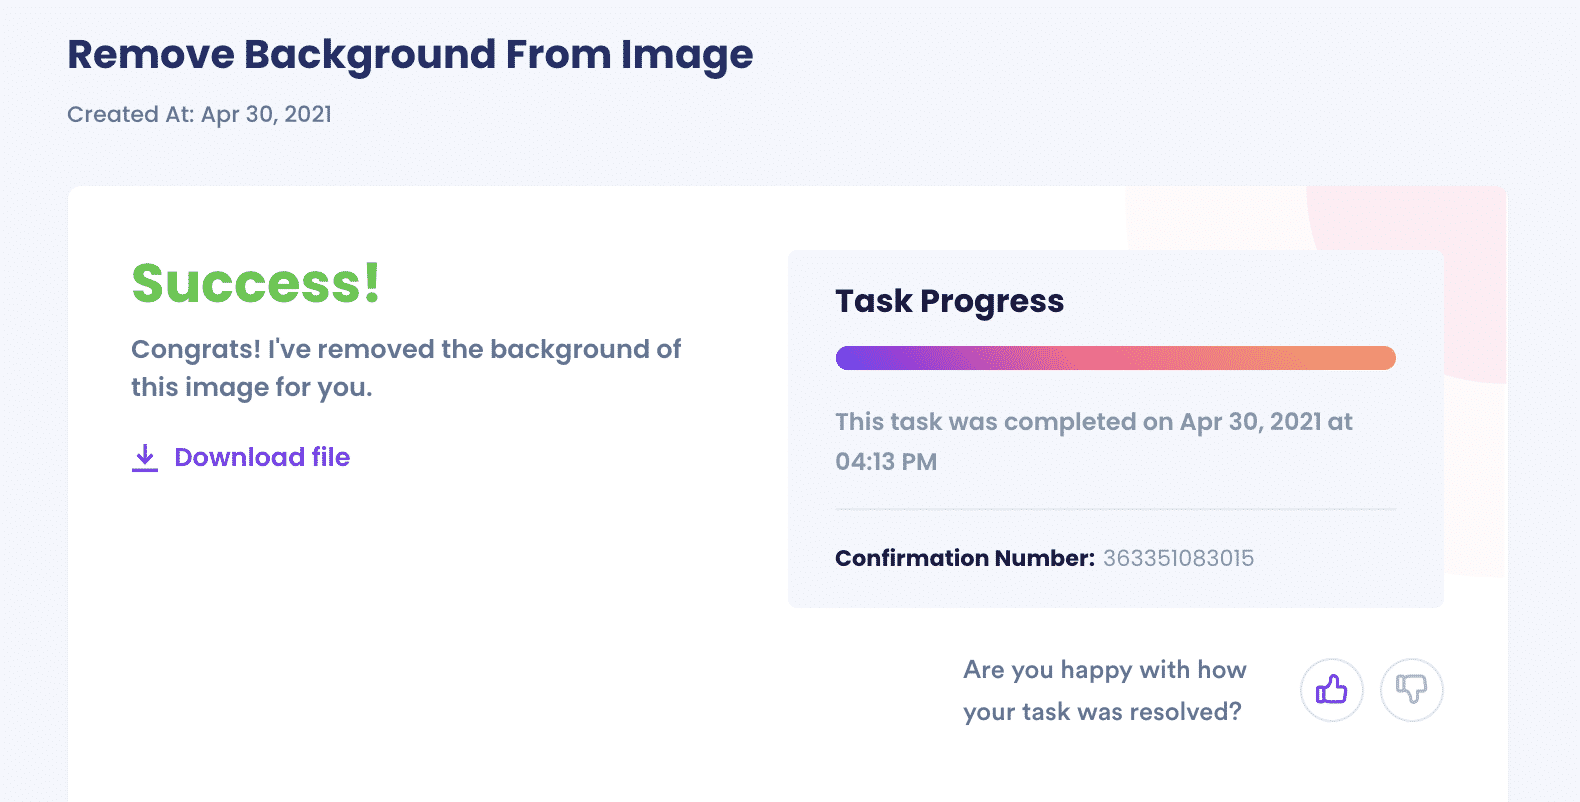Click the Task Progress heading

949,301
